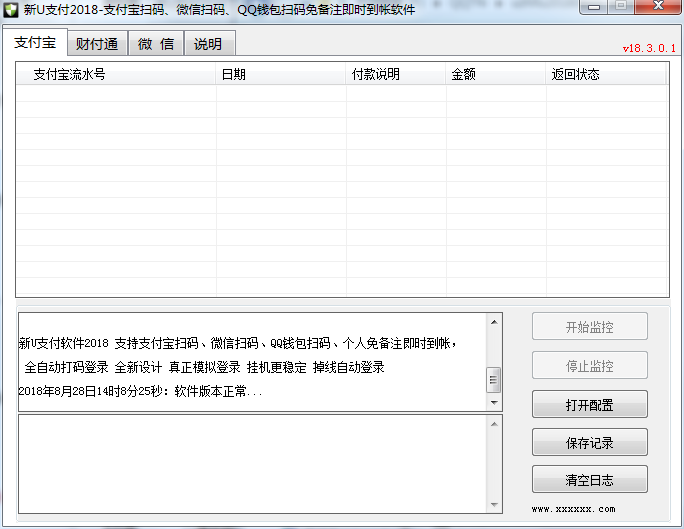Switch to the 支付宝 tab
This screenshot has height=529, width=684.
coord(35,43)
